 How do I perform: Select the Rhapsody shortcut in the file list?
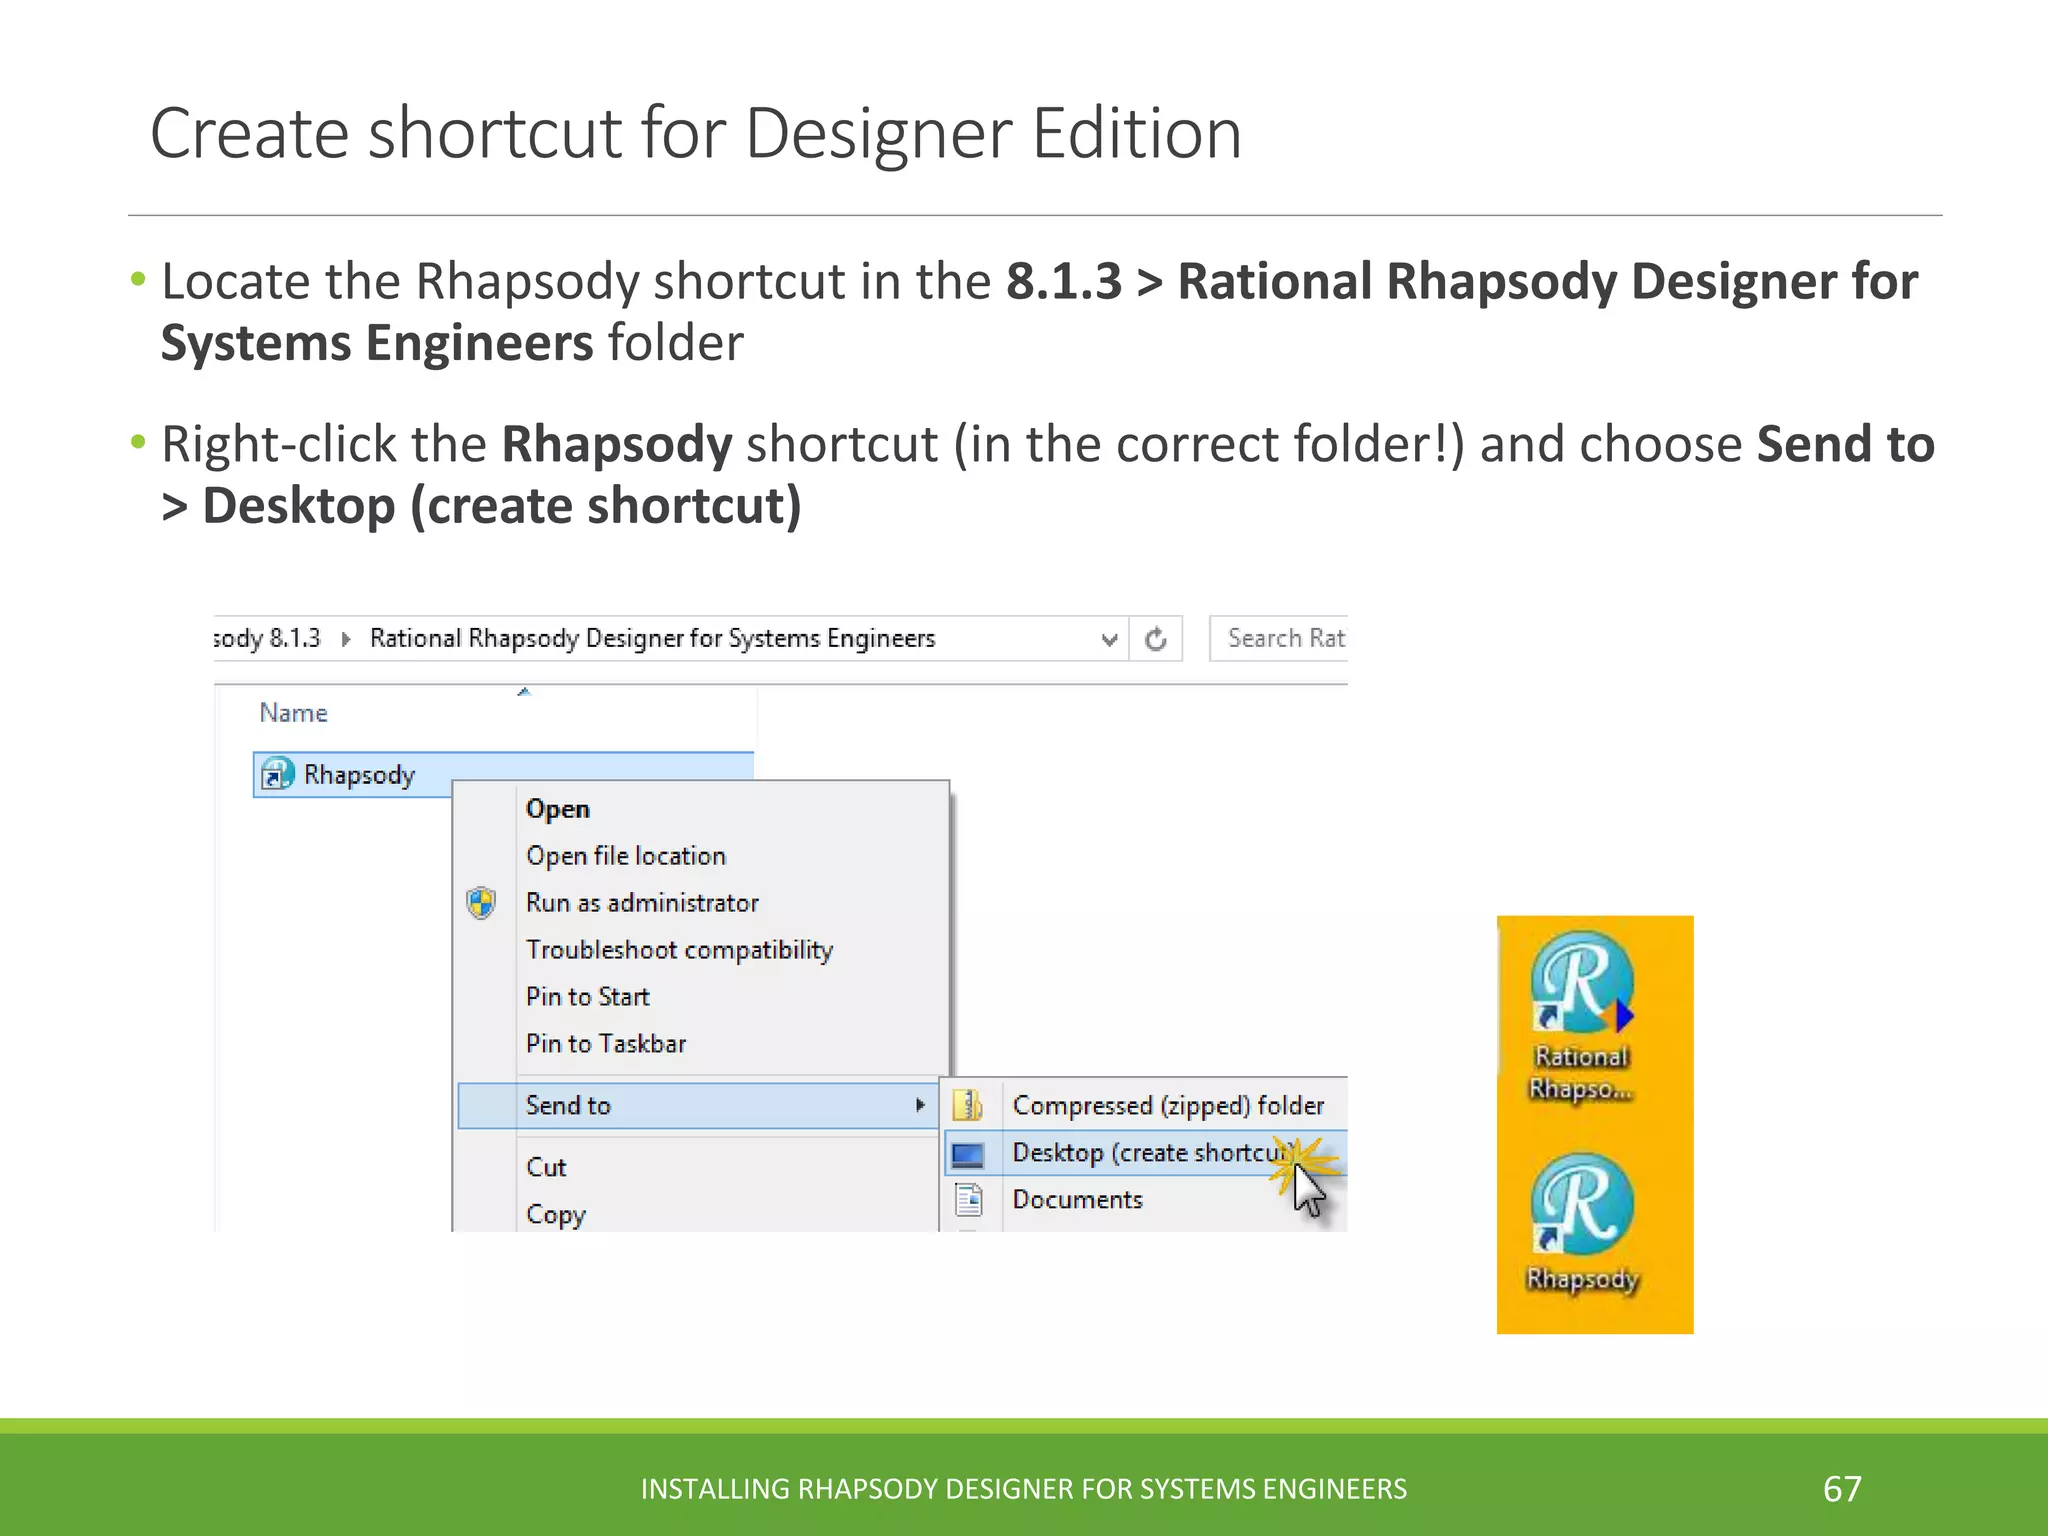[503, 774]
